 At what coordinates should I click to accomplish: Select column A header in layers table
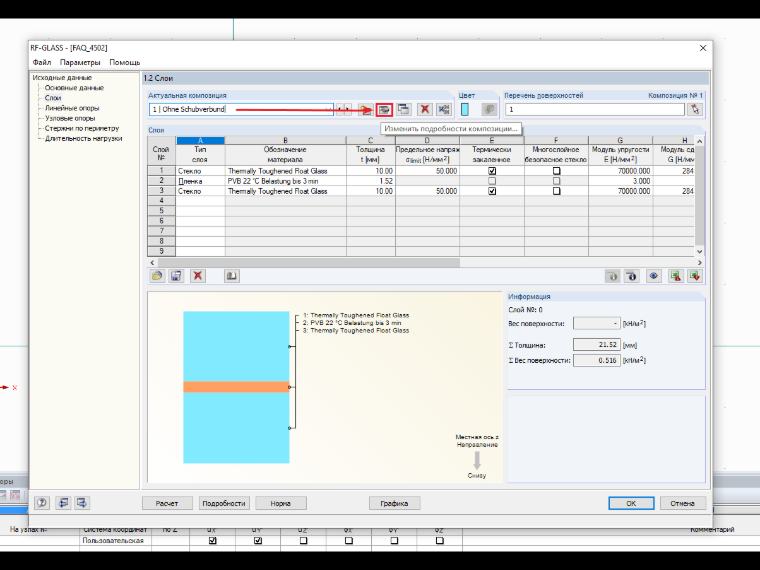(200, 141)
